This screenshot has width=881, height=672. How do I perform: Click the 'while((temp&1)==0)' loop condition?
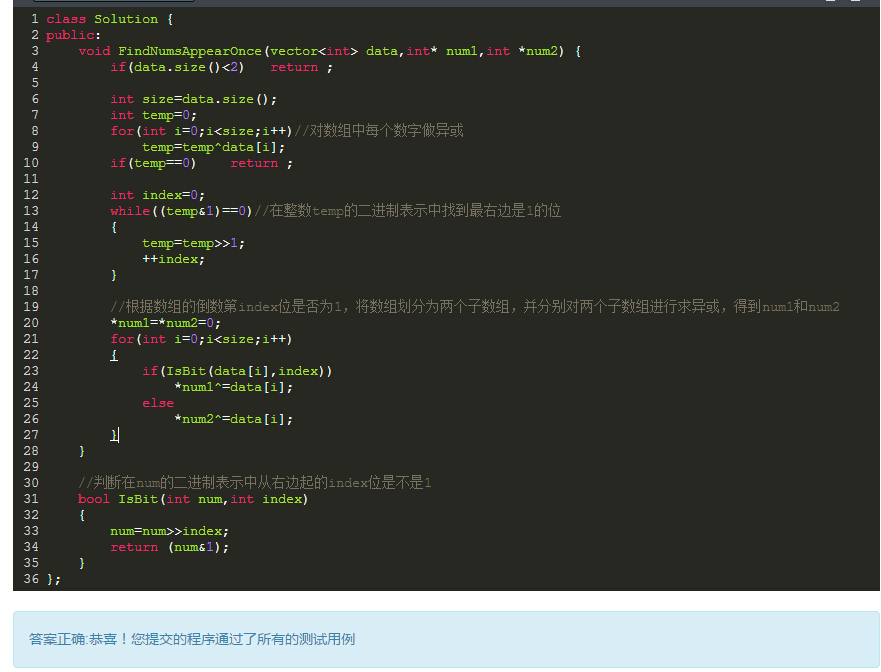tap(181, 211)
